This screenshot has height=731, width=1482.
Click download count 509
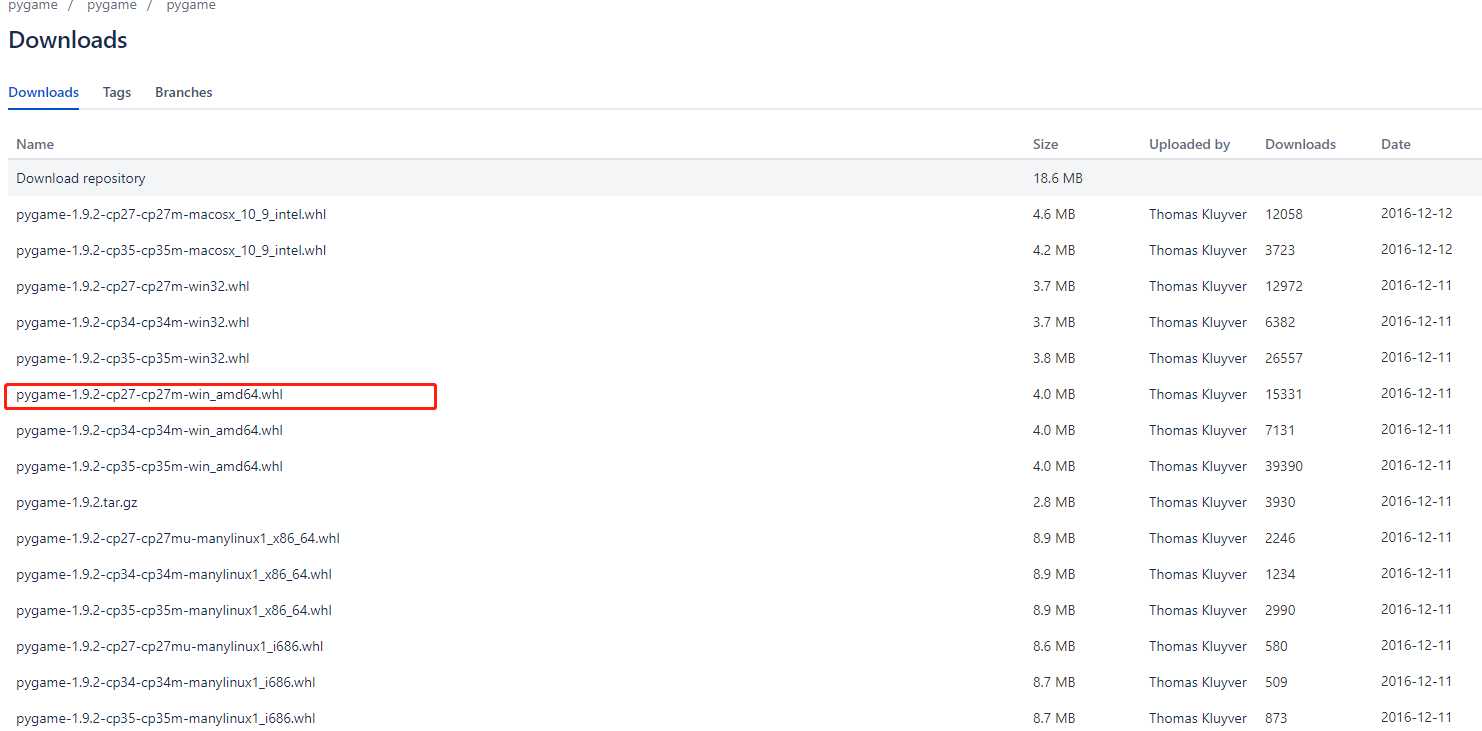pos(1276,682)
